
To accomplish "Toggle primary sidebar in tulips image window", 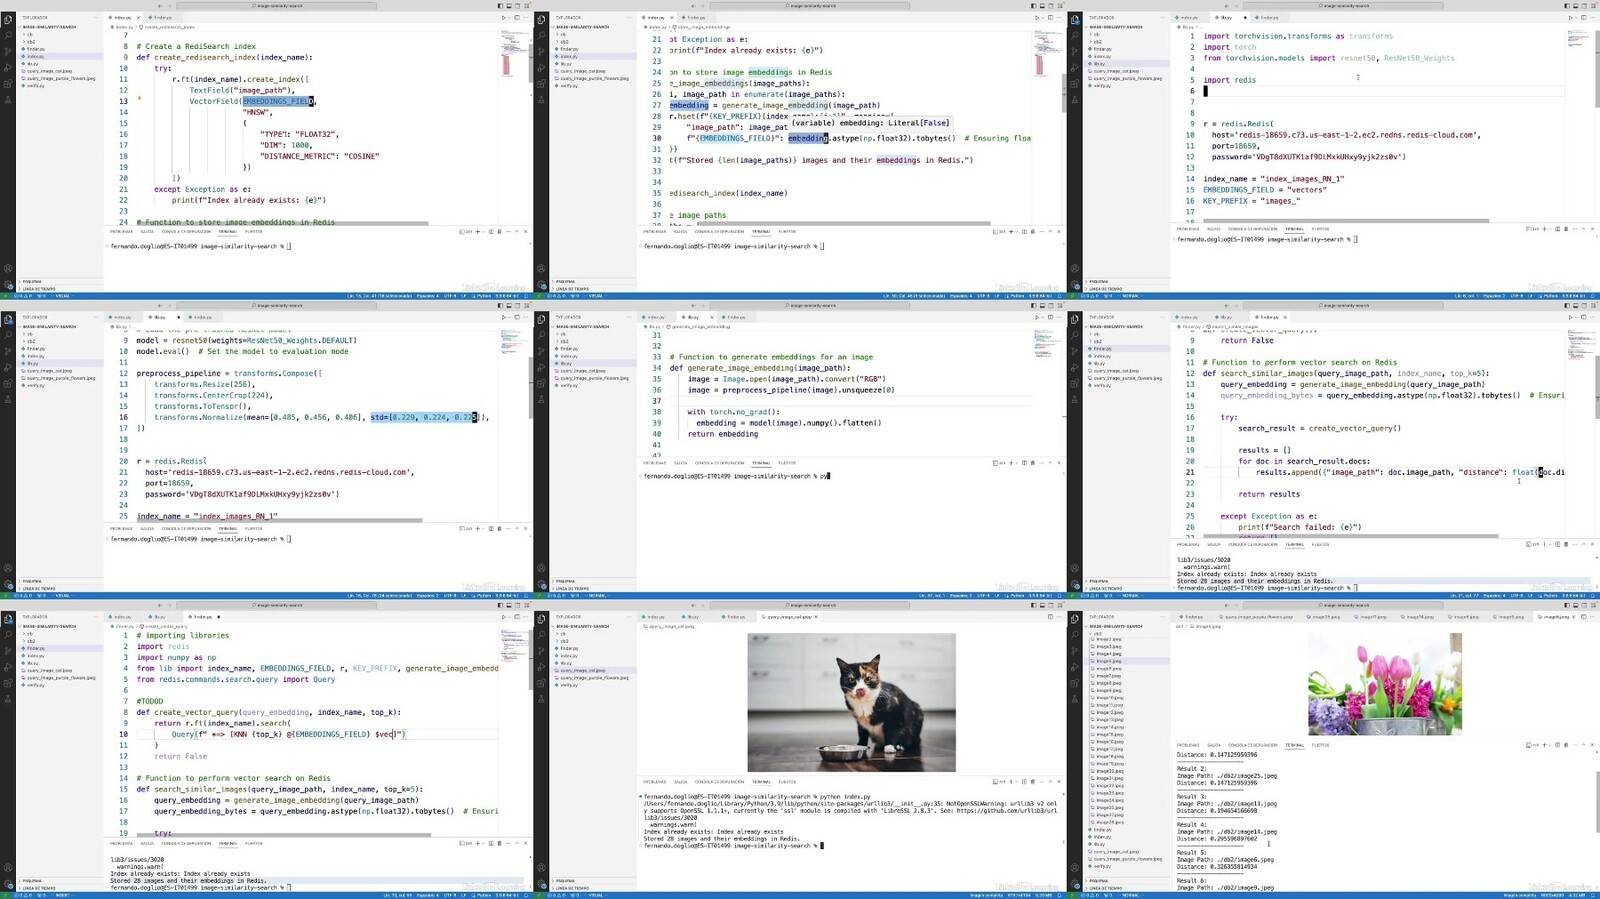I will [1568, 605].
